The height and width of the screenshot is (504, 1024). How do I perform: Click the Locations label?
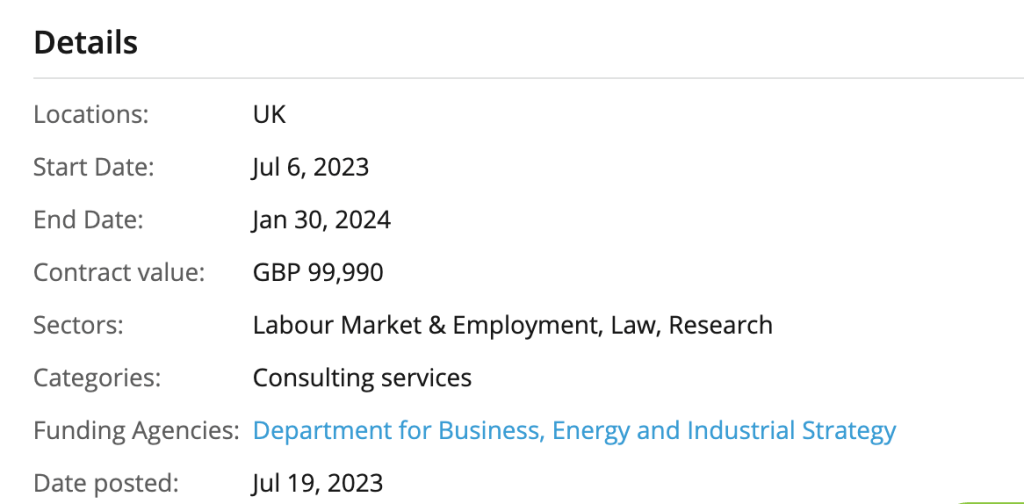(x=91, y=114)
